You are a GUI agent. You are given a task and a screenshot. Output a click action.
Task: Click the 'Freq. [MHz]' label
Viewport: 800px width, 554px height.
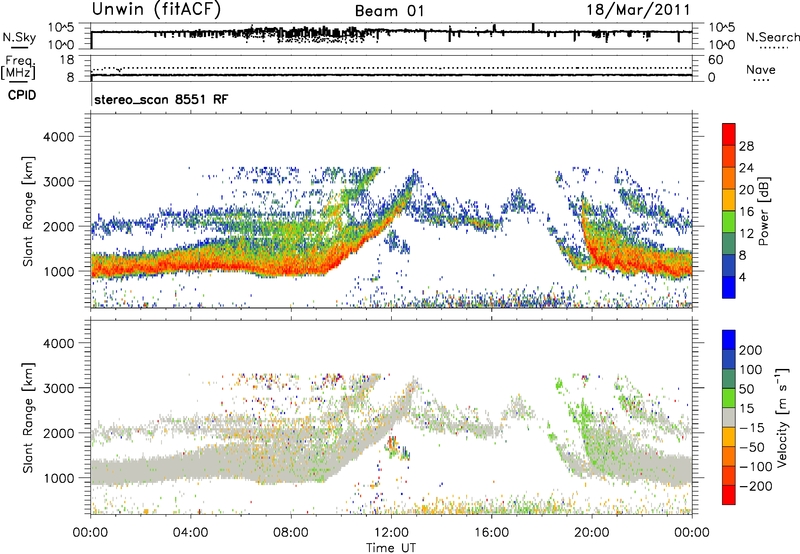click(18, 68)
